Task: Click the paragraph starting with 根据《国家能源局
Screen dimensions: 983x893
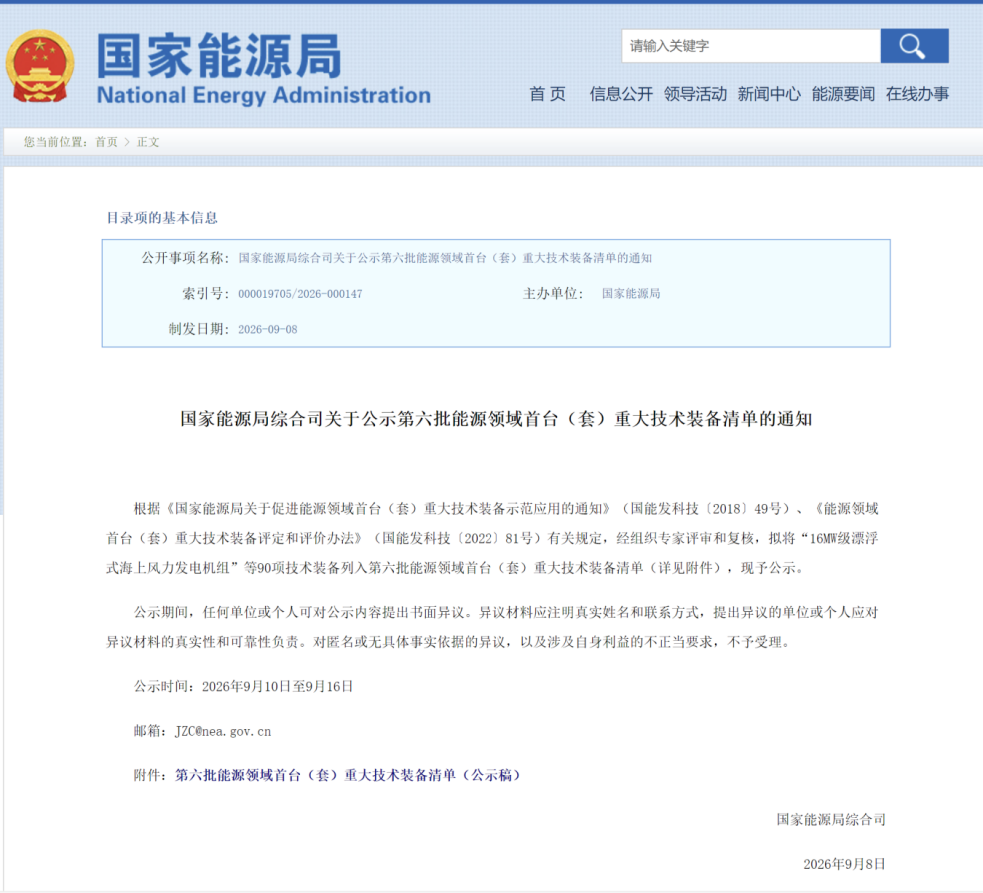Action: (x=492, y=538)
